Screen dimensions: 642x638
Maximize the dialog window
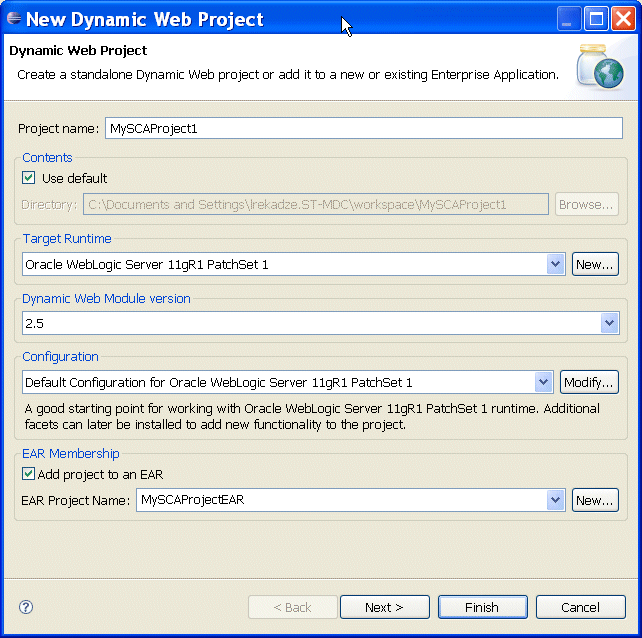click(x=596, y=18)
